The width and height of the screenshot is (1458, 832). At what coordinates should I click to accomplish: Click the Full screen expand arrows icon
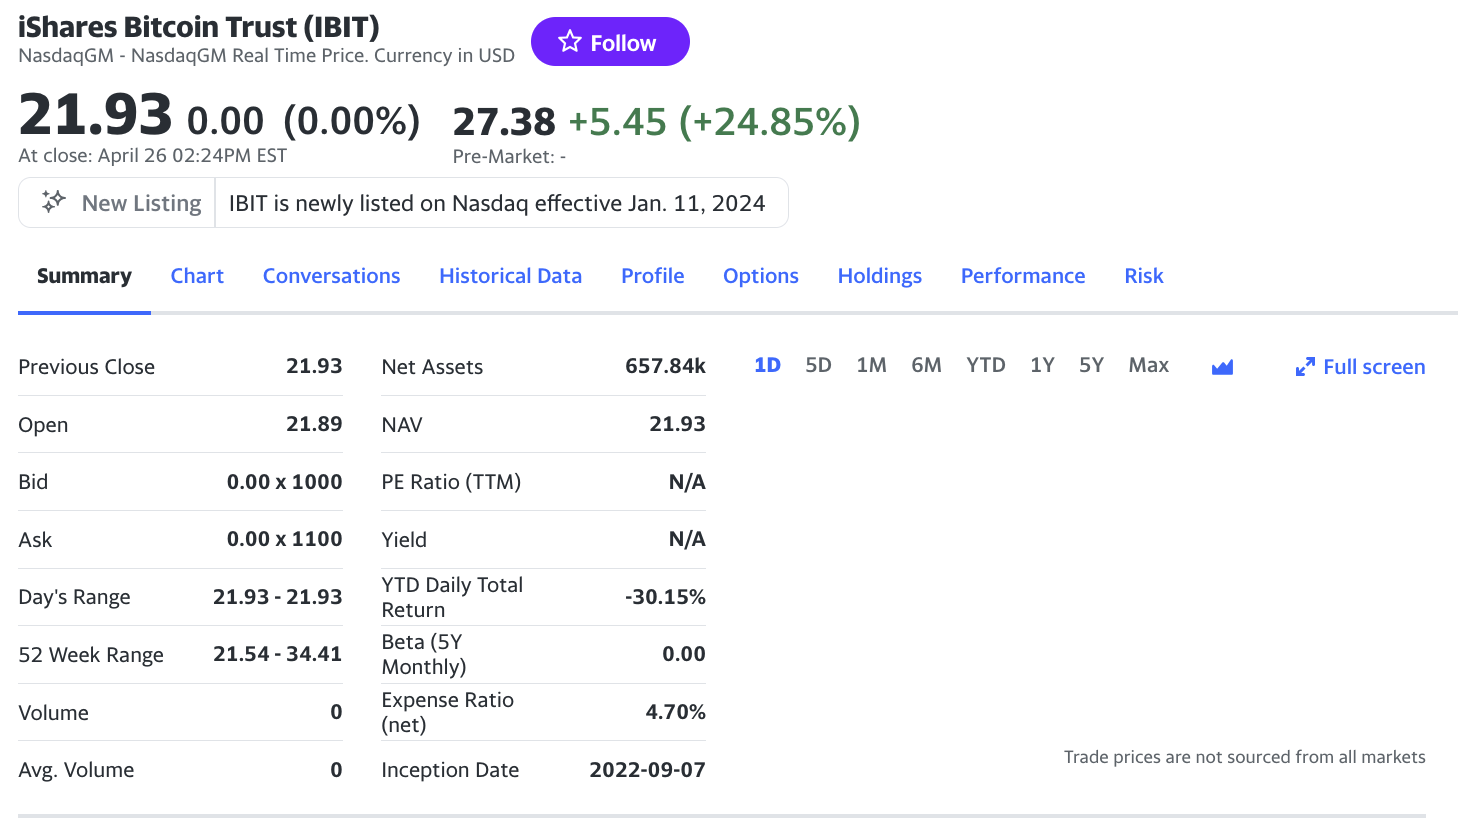pyautogui.click(x=1305, y=367)
